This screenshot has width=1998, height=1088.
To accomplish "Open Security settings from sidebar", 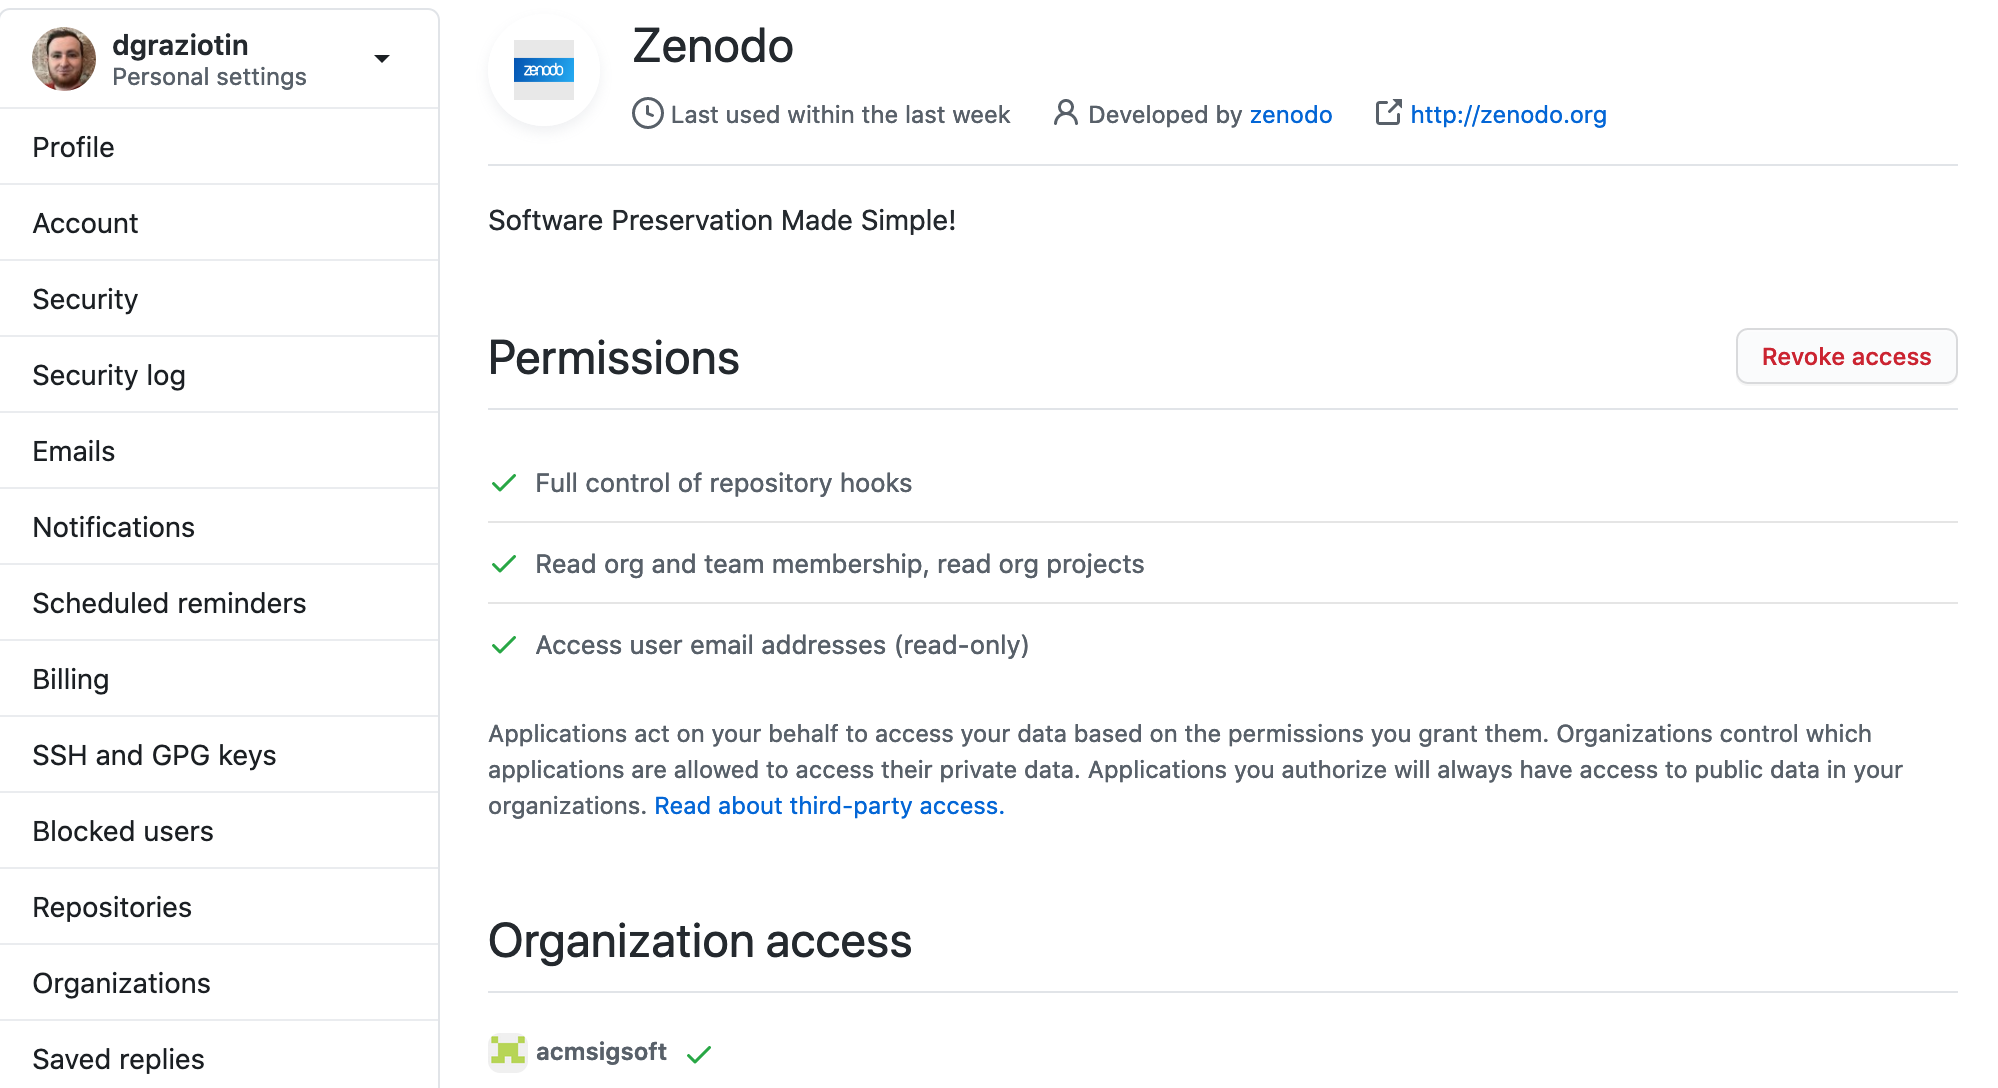I will 85,298.
